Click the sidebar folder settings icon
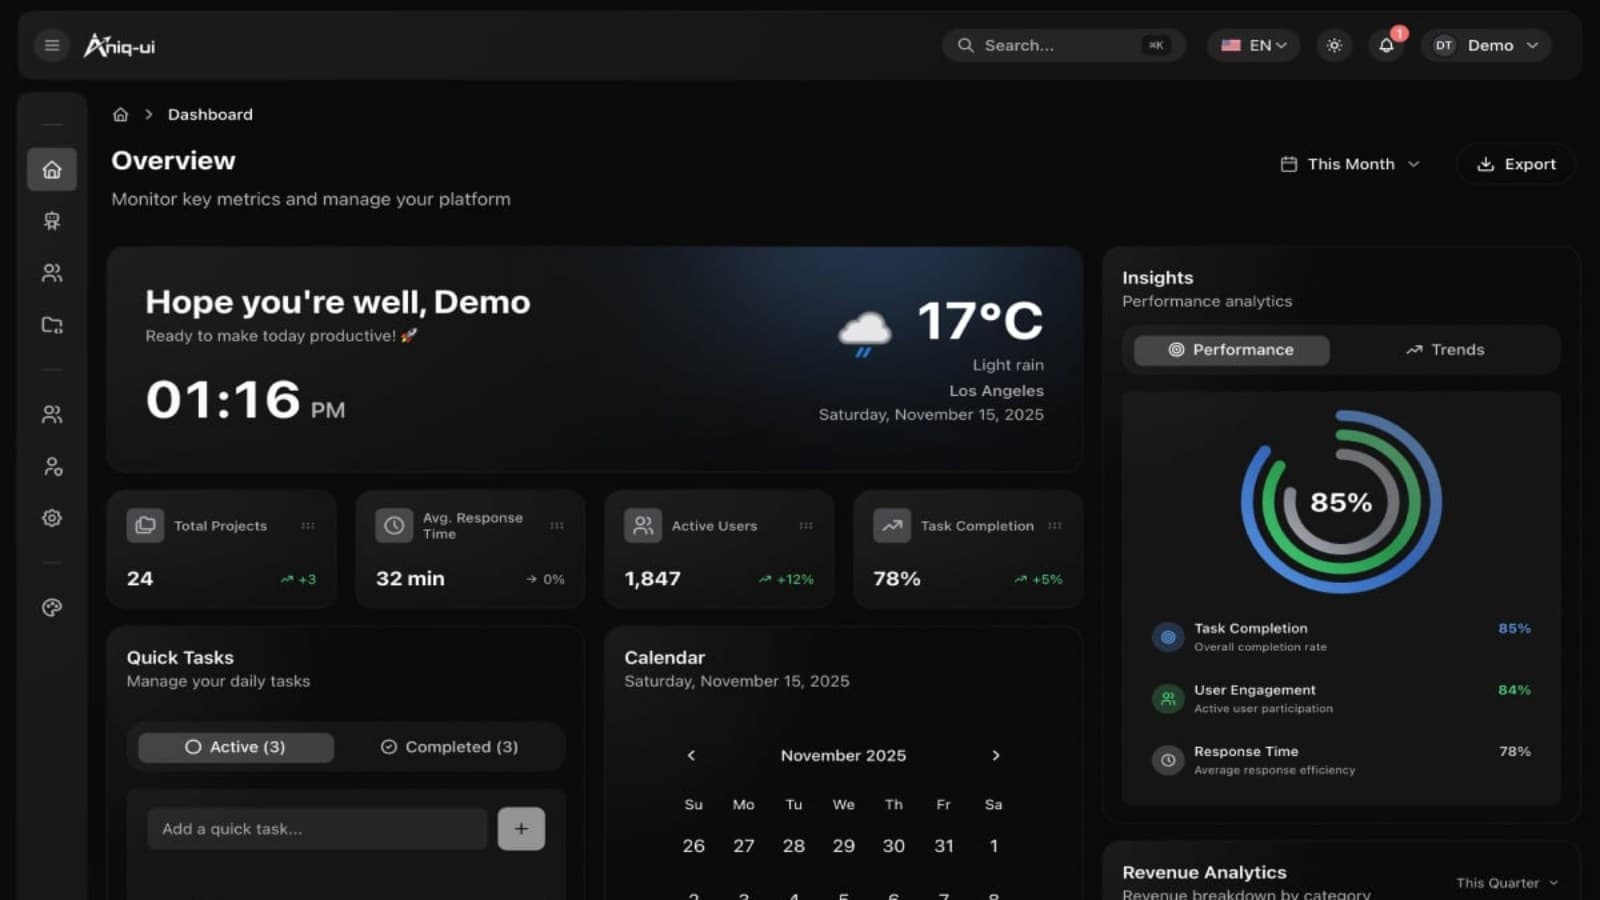 [52, 325]
